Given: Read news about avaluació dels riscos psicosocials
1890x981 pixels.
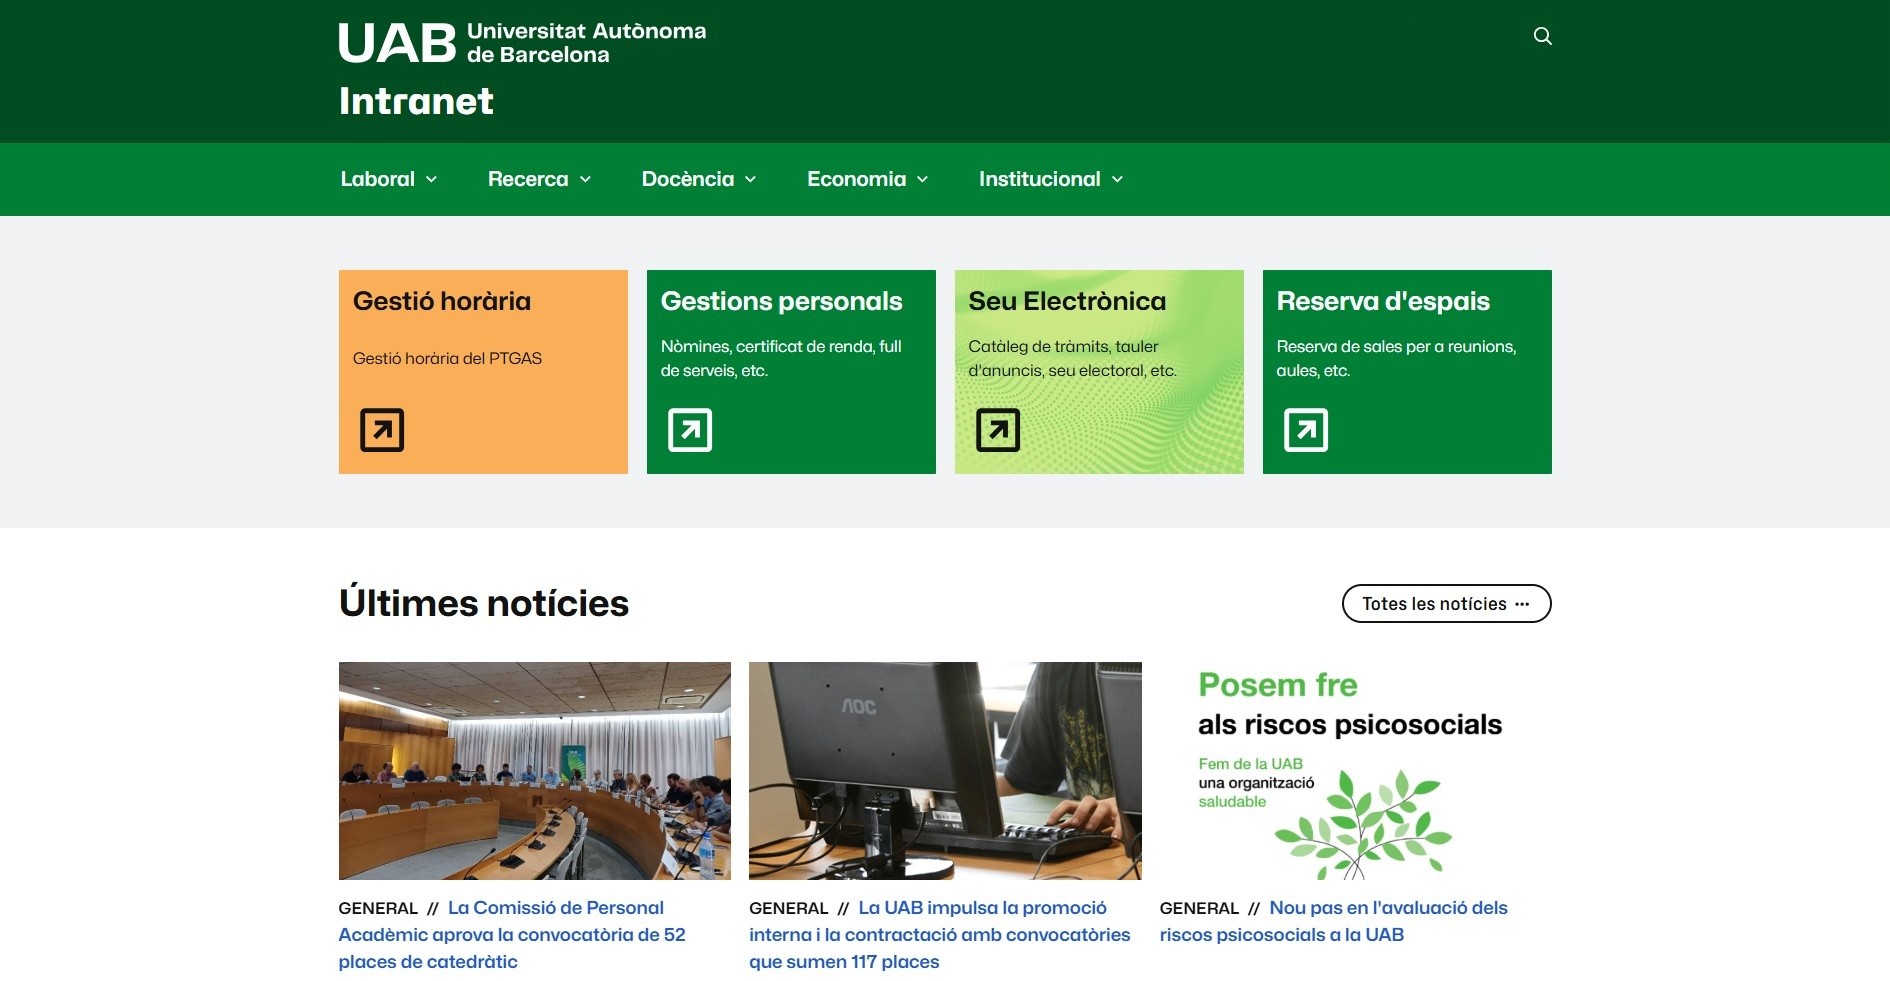Looking at the screenshot, I should [1334, 921].
